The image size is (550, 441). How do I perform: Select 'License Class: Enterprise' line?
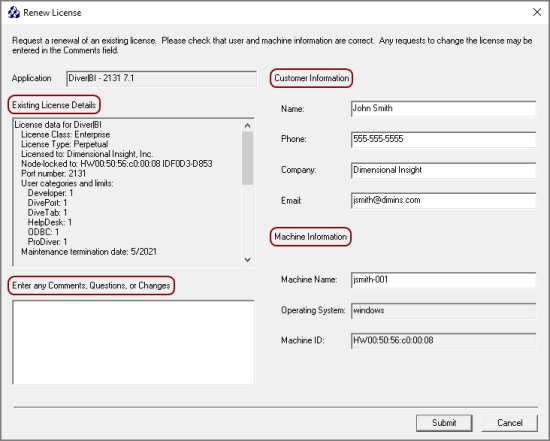pyautogui.click(x=66, y=135)
